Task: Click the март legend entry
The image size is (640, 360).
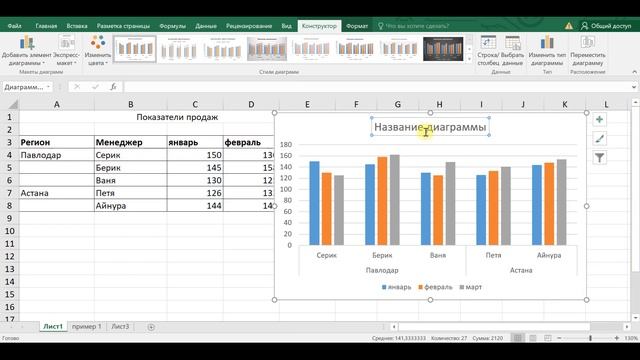Action: (471, 287)
